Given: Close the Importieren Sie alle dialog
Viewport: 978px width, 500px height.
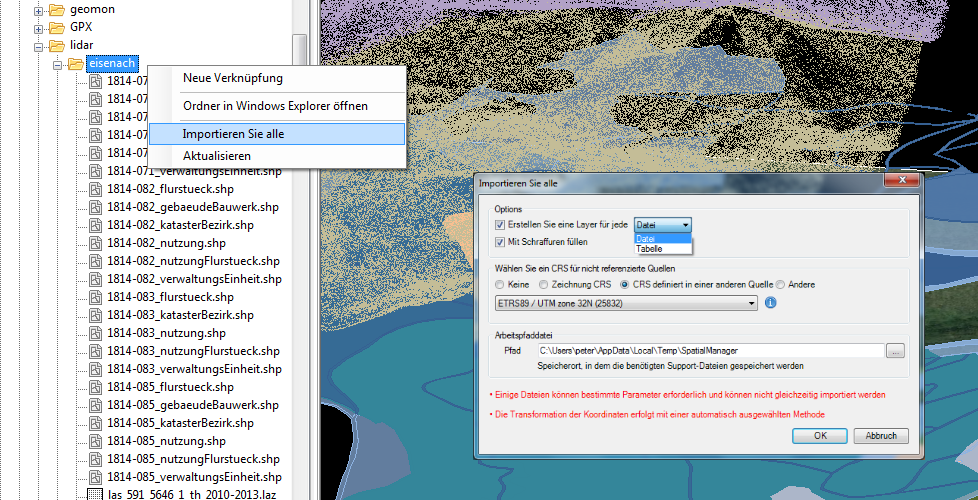Looking at the screenshot, I should tap(901, 181).
